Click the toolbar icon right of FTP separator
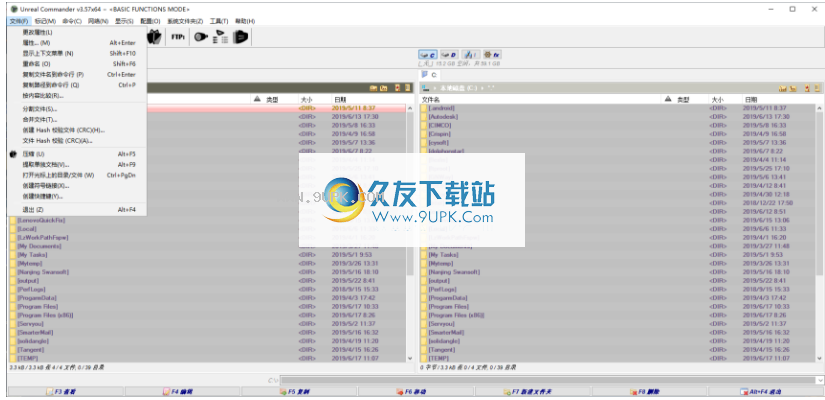The image size is (825, 400). tap(200, 37)
